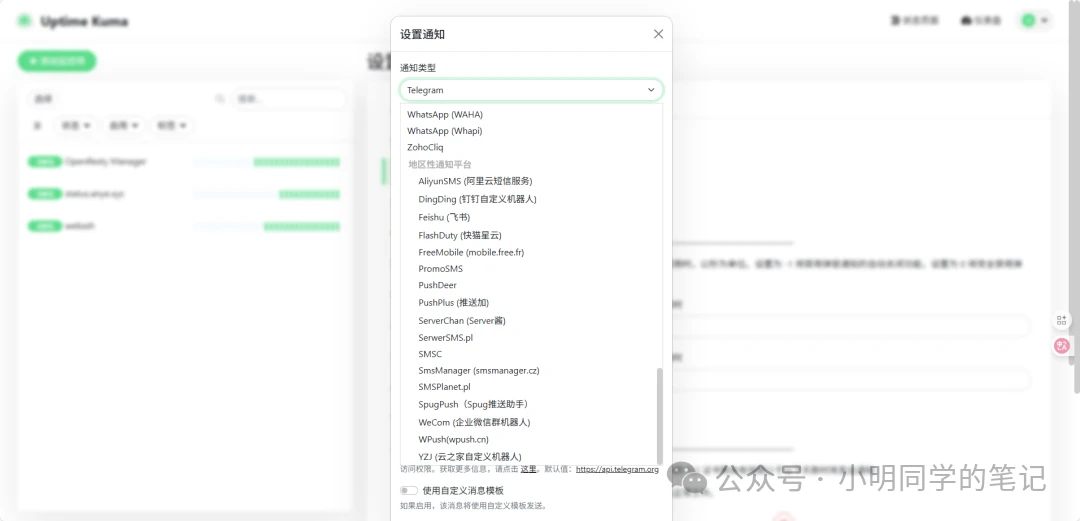The width and height of the screenshot is (1080, 521).
Task: Choose AliyunSMS (阿里云短信服务)
Action: (x=475, y=181)
